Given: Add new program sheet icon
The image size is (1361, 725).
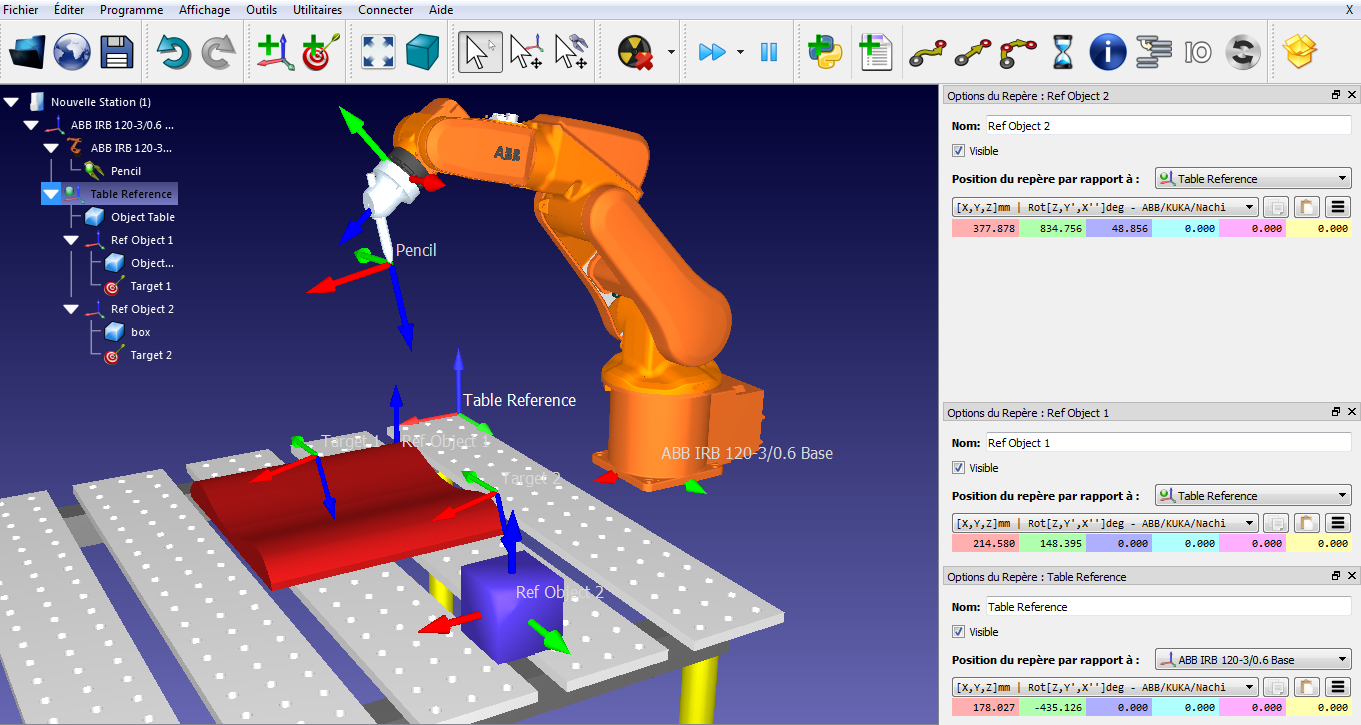Looking at the screenshot, I should [x=874, y=51].
